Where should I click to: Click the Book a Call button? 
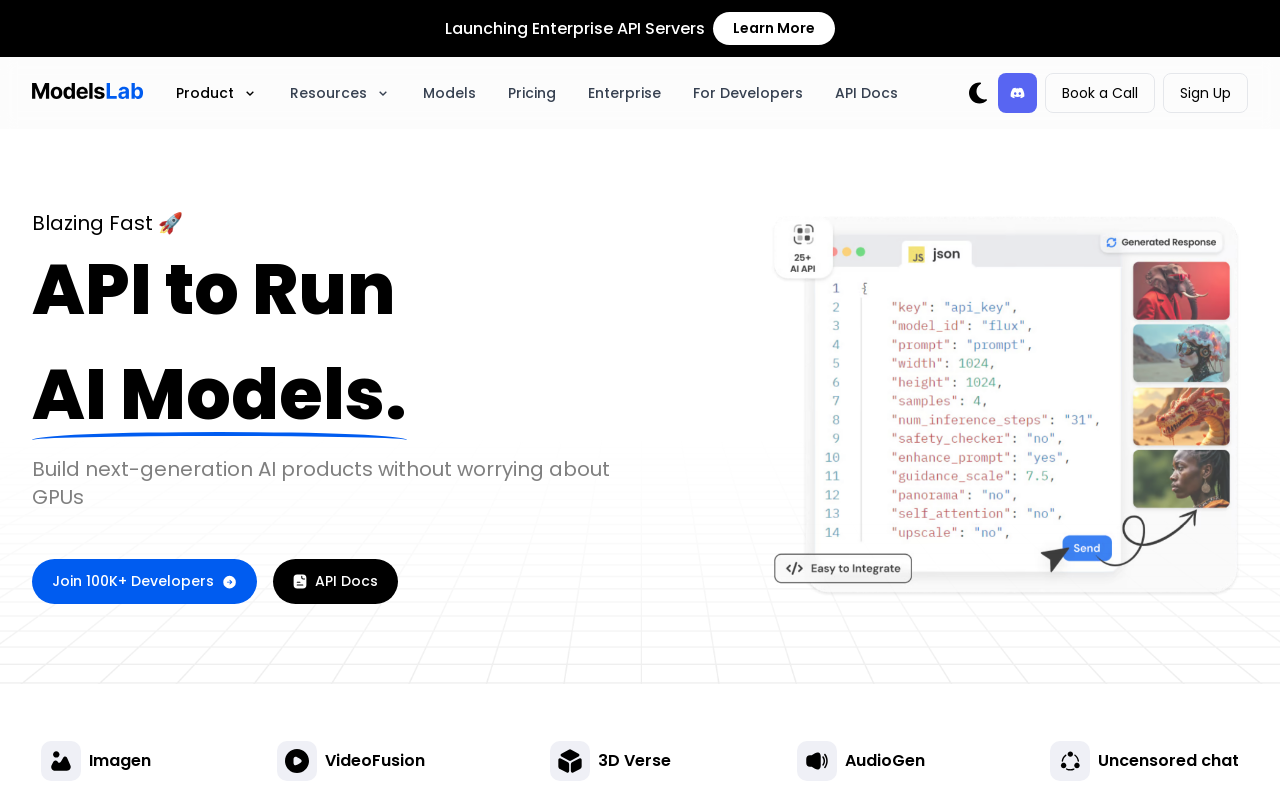[x=1099, y=93]
